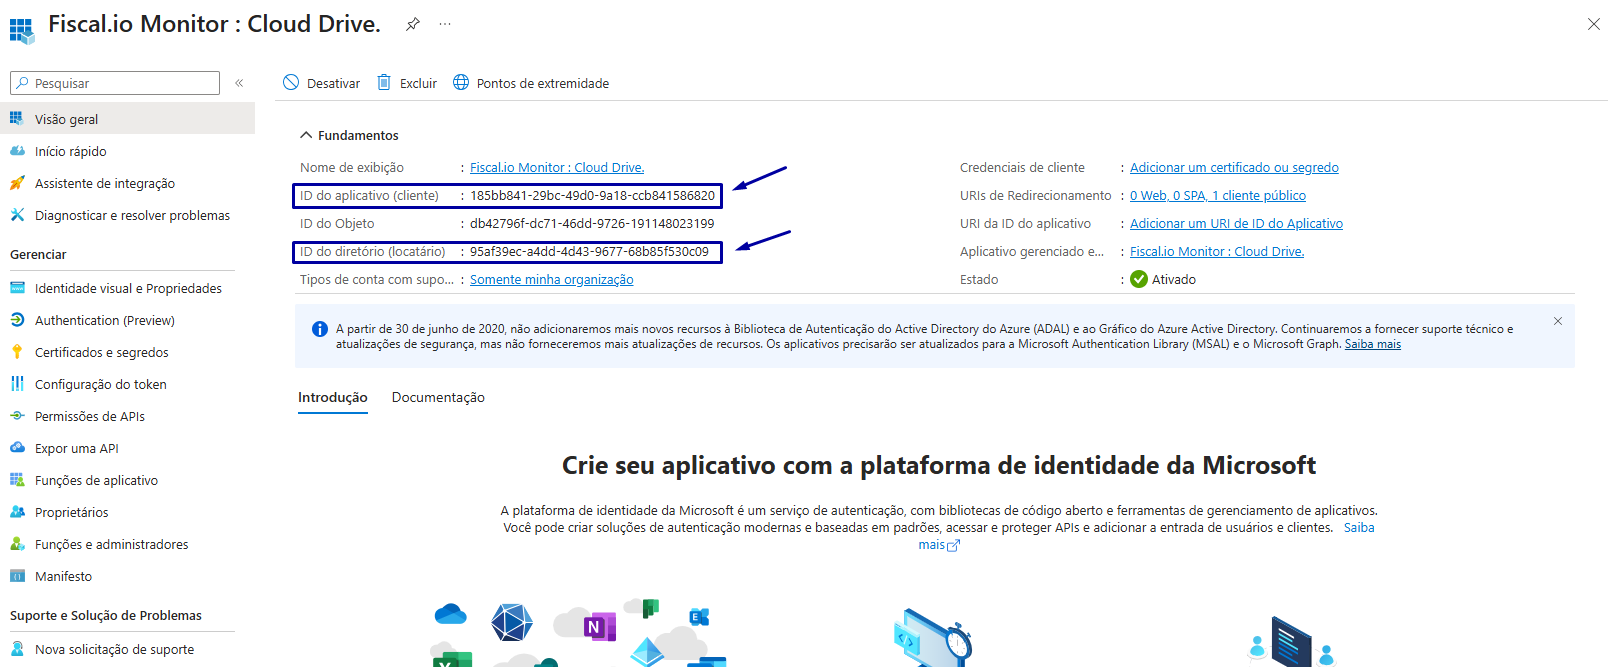Click the Certificados e segredos key icon

17,352
